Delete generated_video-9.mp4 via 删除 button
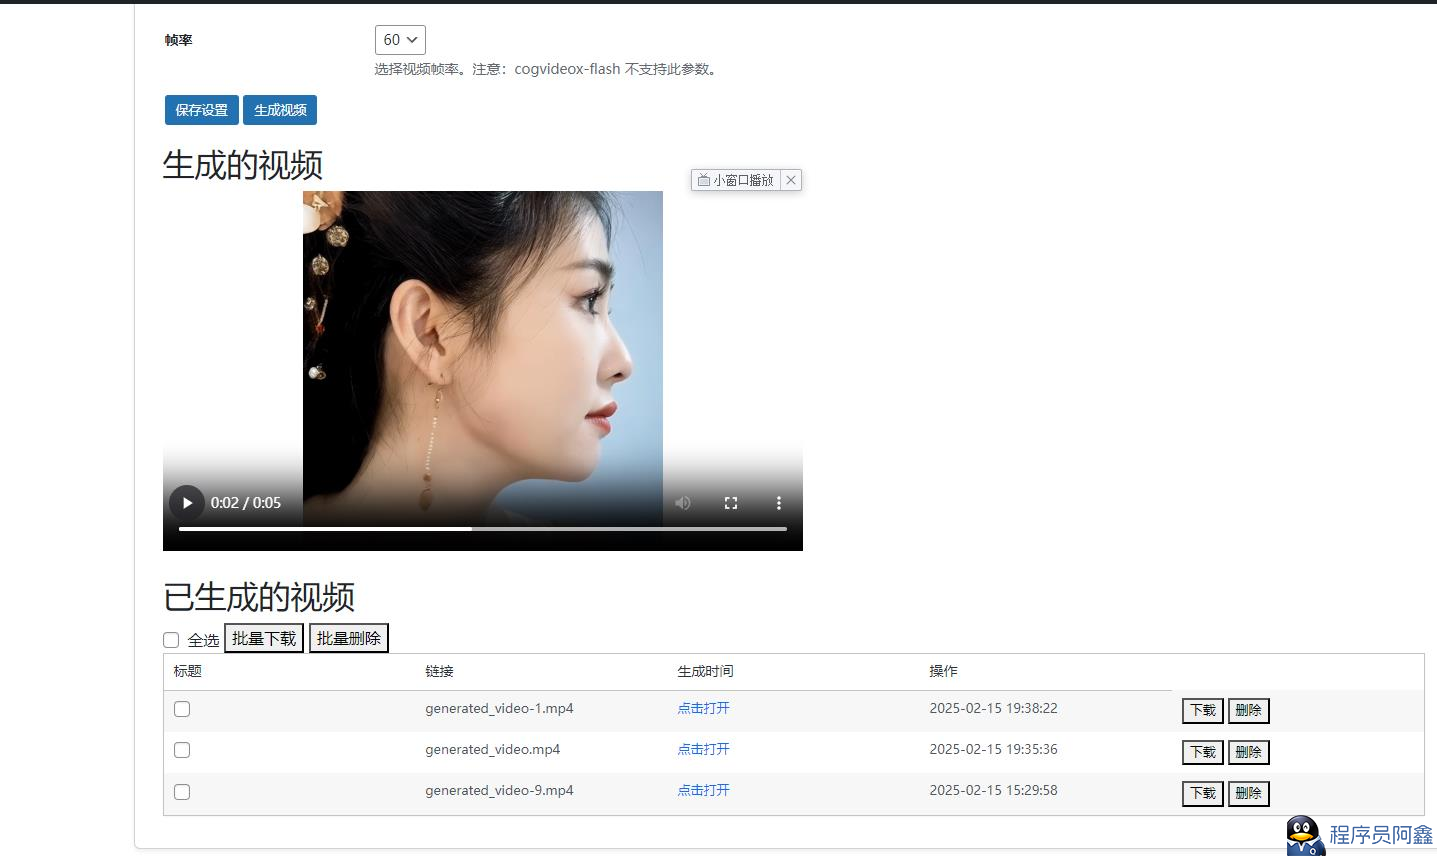Image resolution: width=1437 pixels, height=856 pixels. coord(1249,794)
